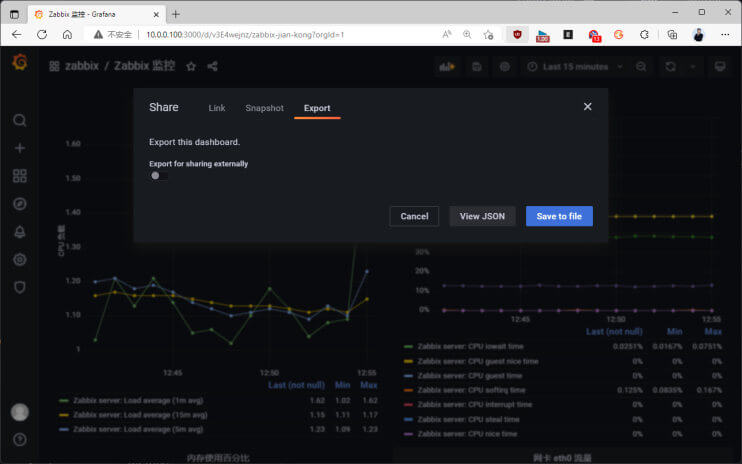Click the Load average (1m avg) legend
The image size is (742, 464).
[x=138, y=401]
